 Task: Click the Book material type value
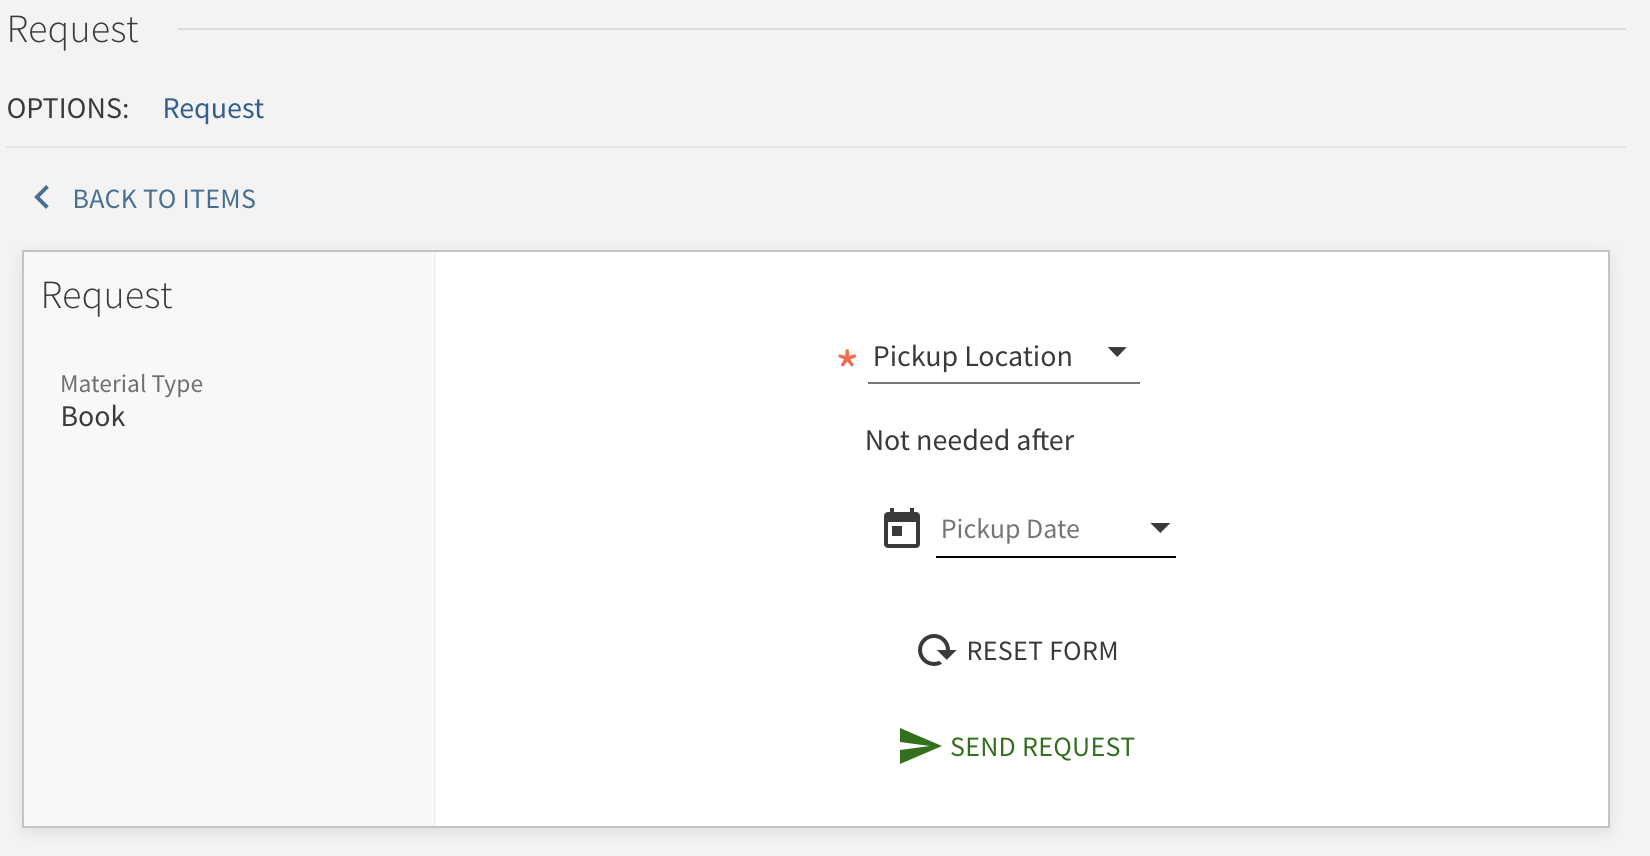pyautogui.click(x=93, y=416)
